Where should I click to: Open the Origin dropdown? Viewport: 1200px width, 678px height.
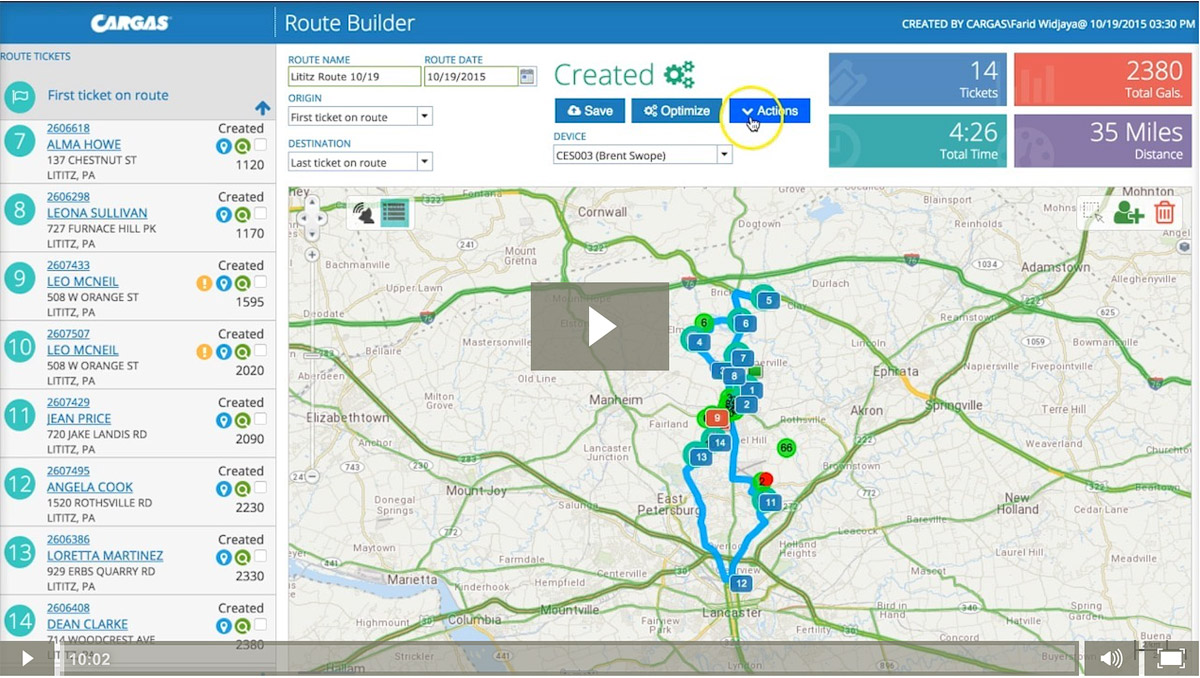click(x=425, y=116)
